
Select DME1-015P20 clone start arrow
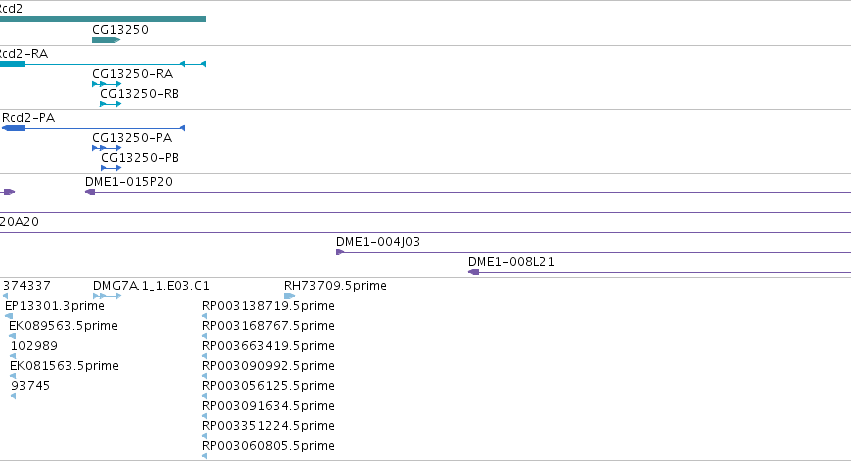[x=90, y=192]
